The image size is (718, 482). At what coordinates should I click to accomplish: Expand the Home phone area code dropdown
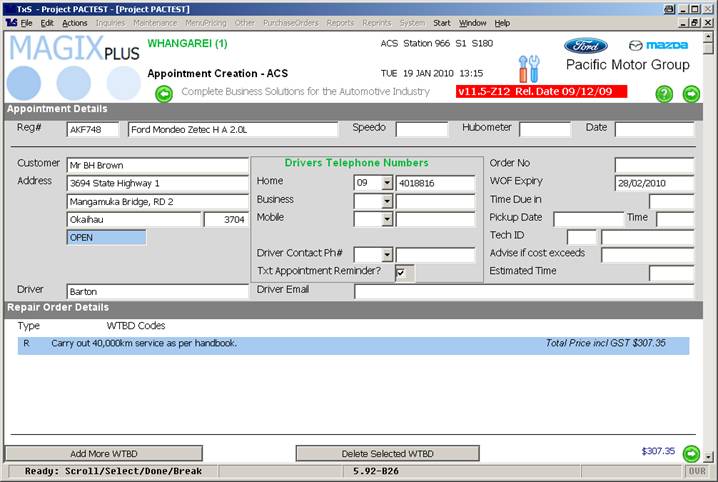387,183
